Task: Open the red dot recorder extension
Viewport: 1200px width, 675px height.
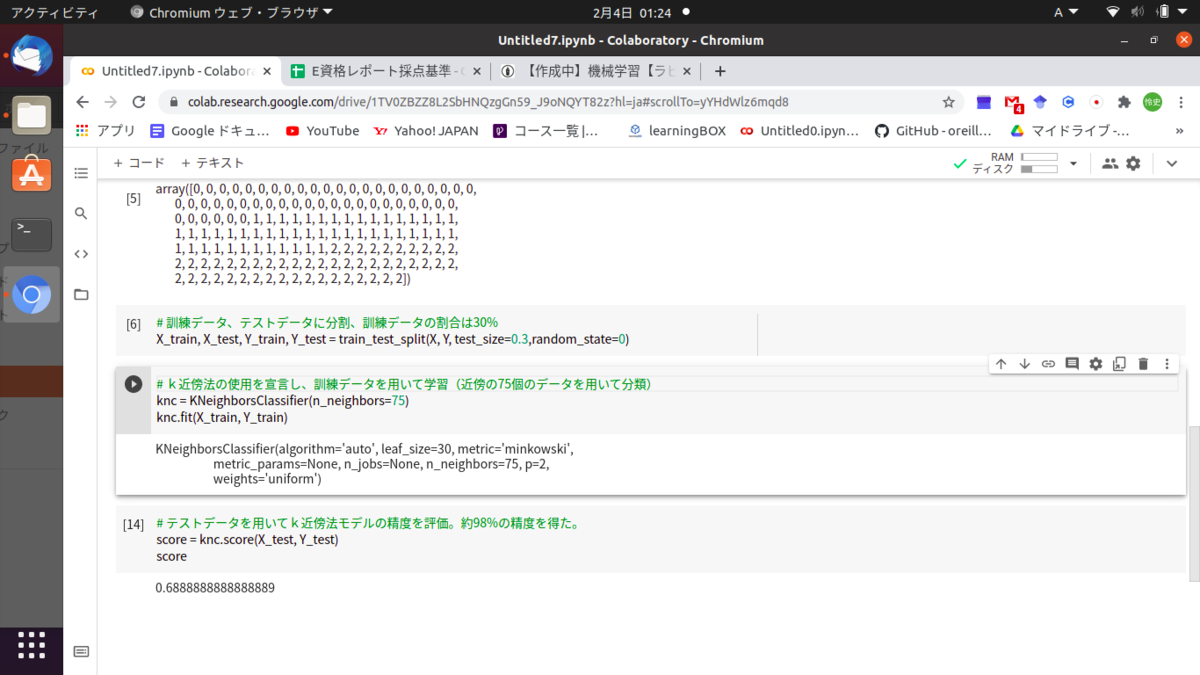Action: (x=1096, y=102)
